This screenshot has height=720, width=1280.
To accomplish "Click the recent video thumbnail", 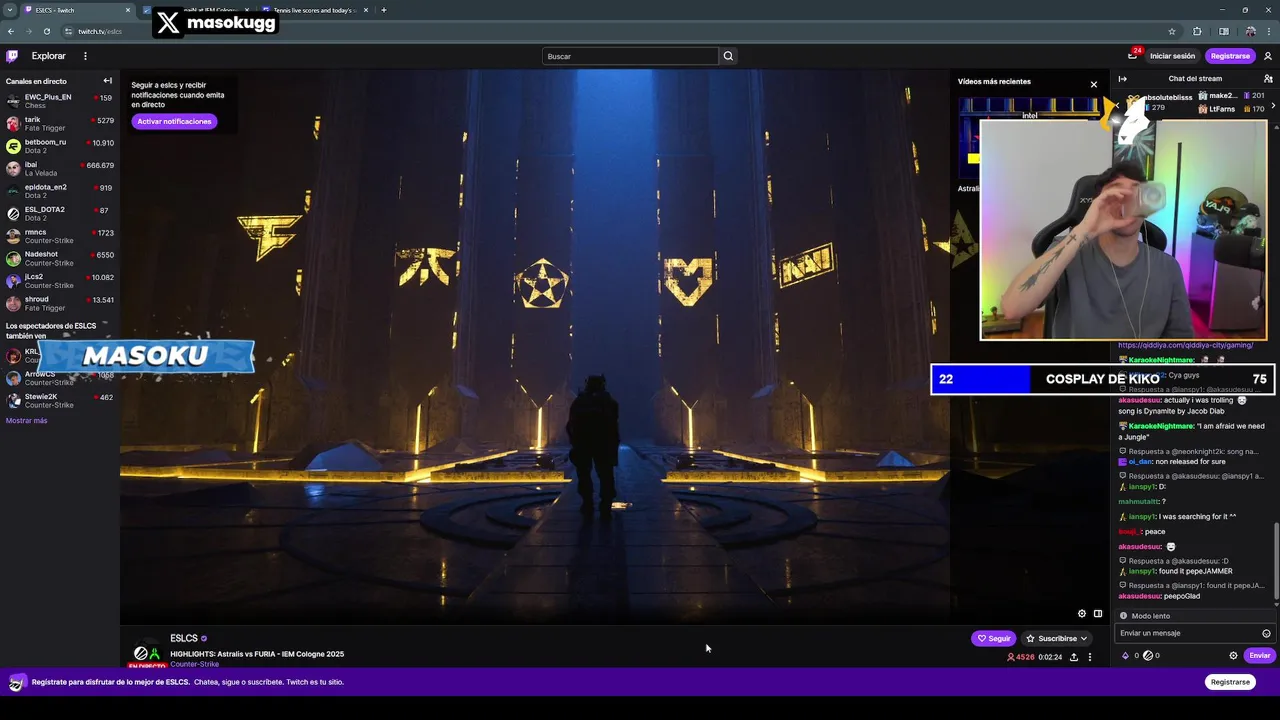I will tap(1030, 140).
